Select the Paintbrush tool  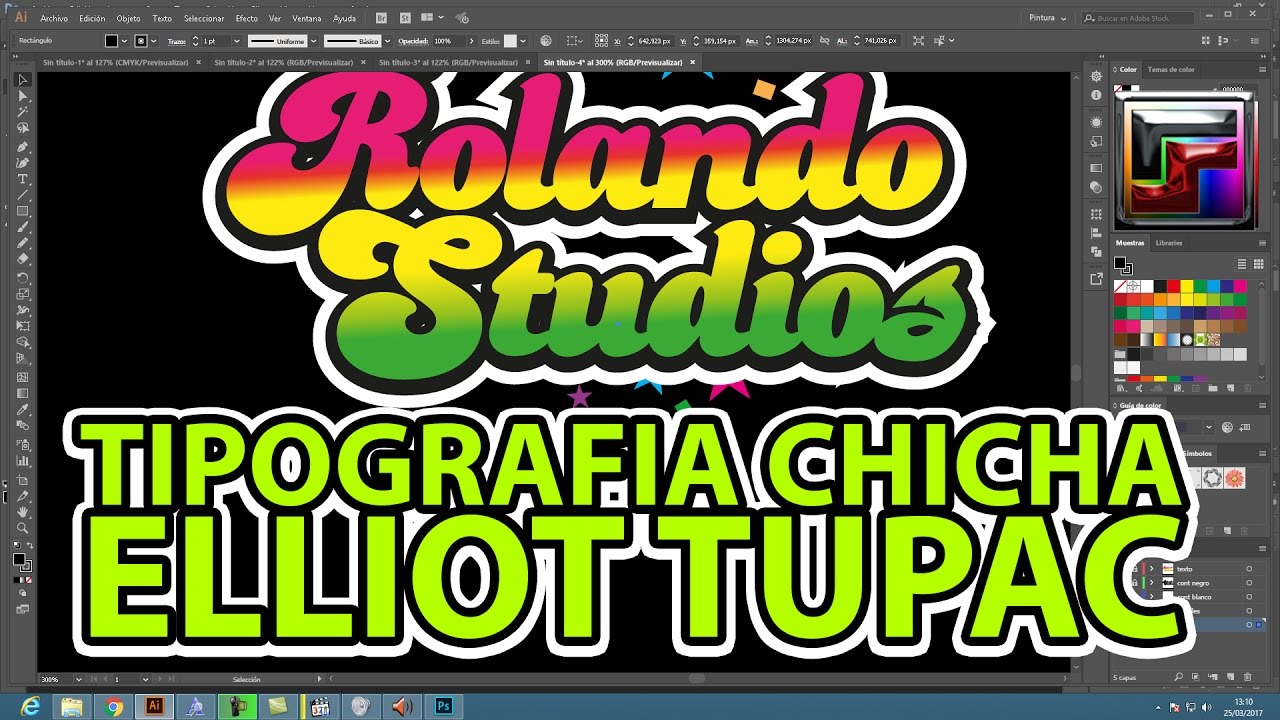coord(22,227)
